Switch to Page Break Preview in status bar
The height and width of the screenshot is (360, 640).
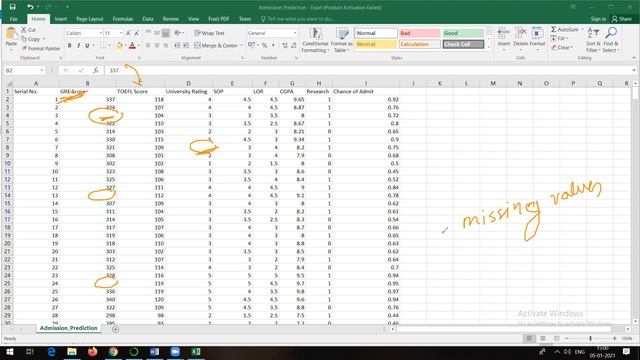556,338
